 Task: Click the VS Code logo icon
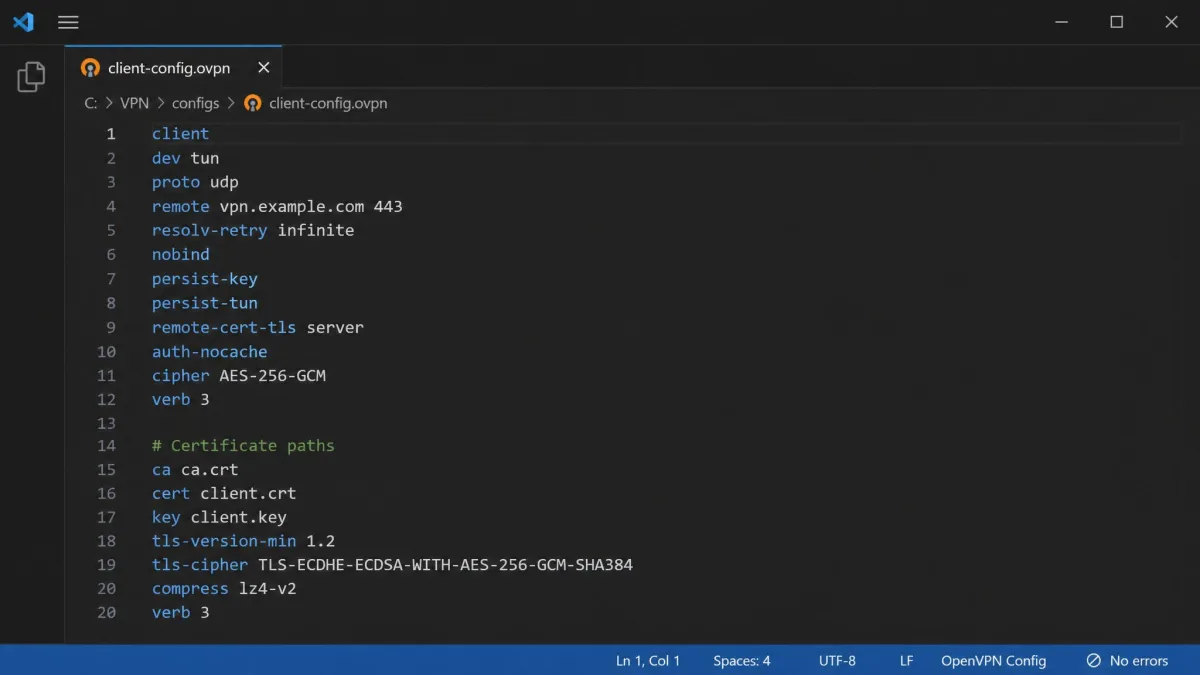[23, 22]
